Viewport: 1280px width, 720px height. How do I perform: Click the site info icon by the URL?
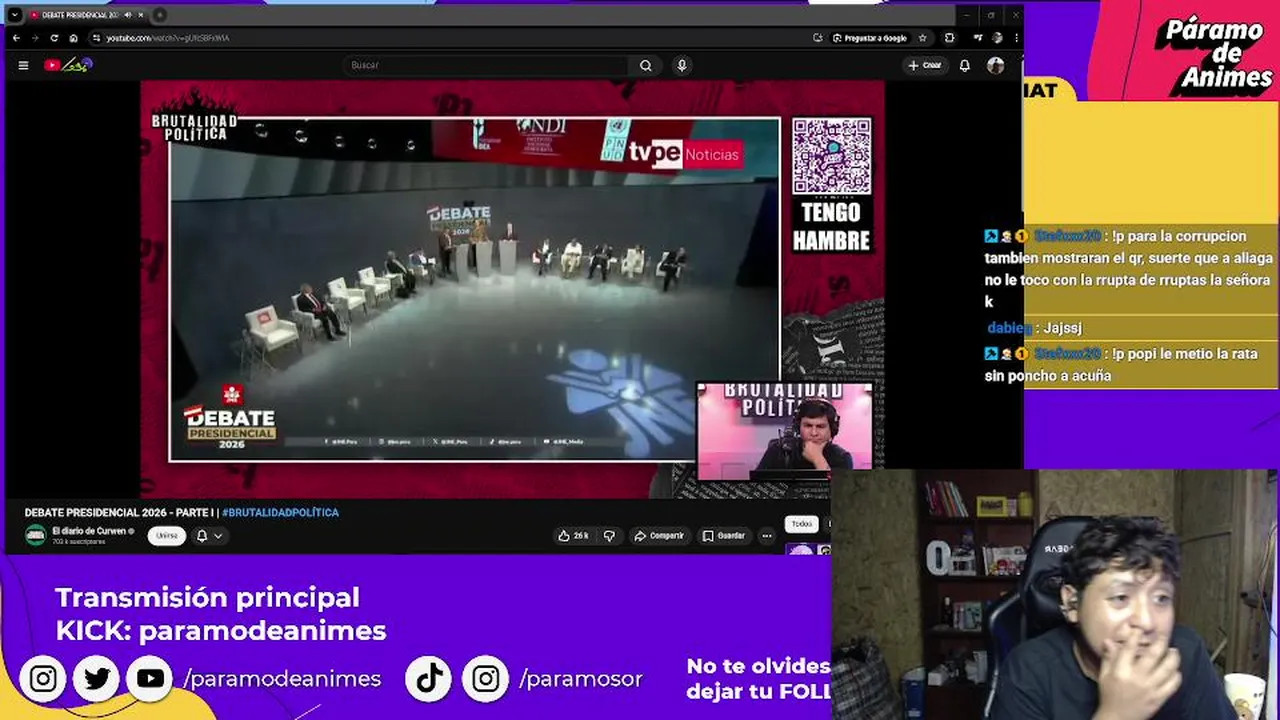(97, 38)
